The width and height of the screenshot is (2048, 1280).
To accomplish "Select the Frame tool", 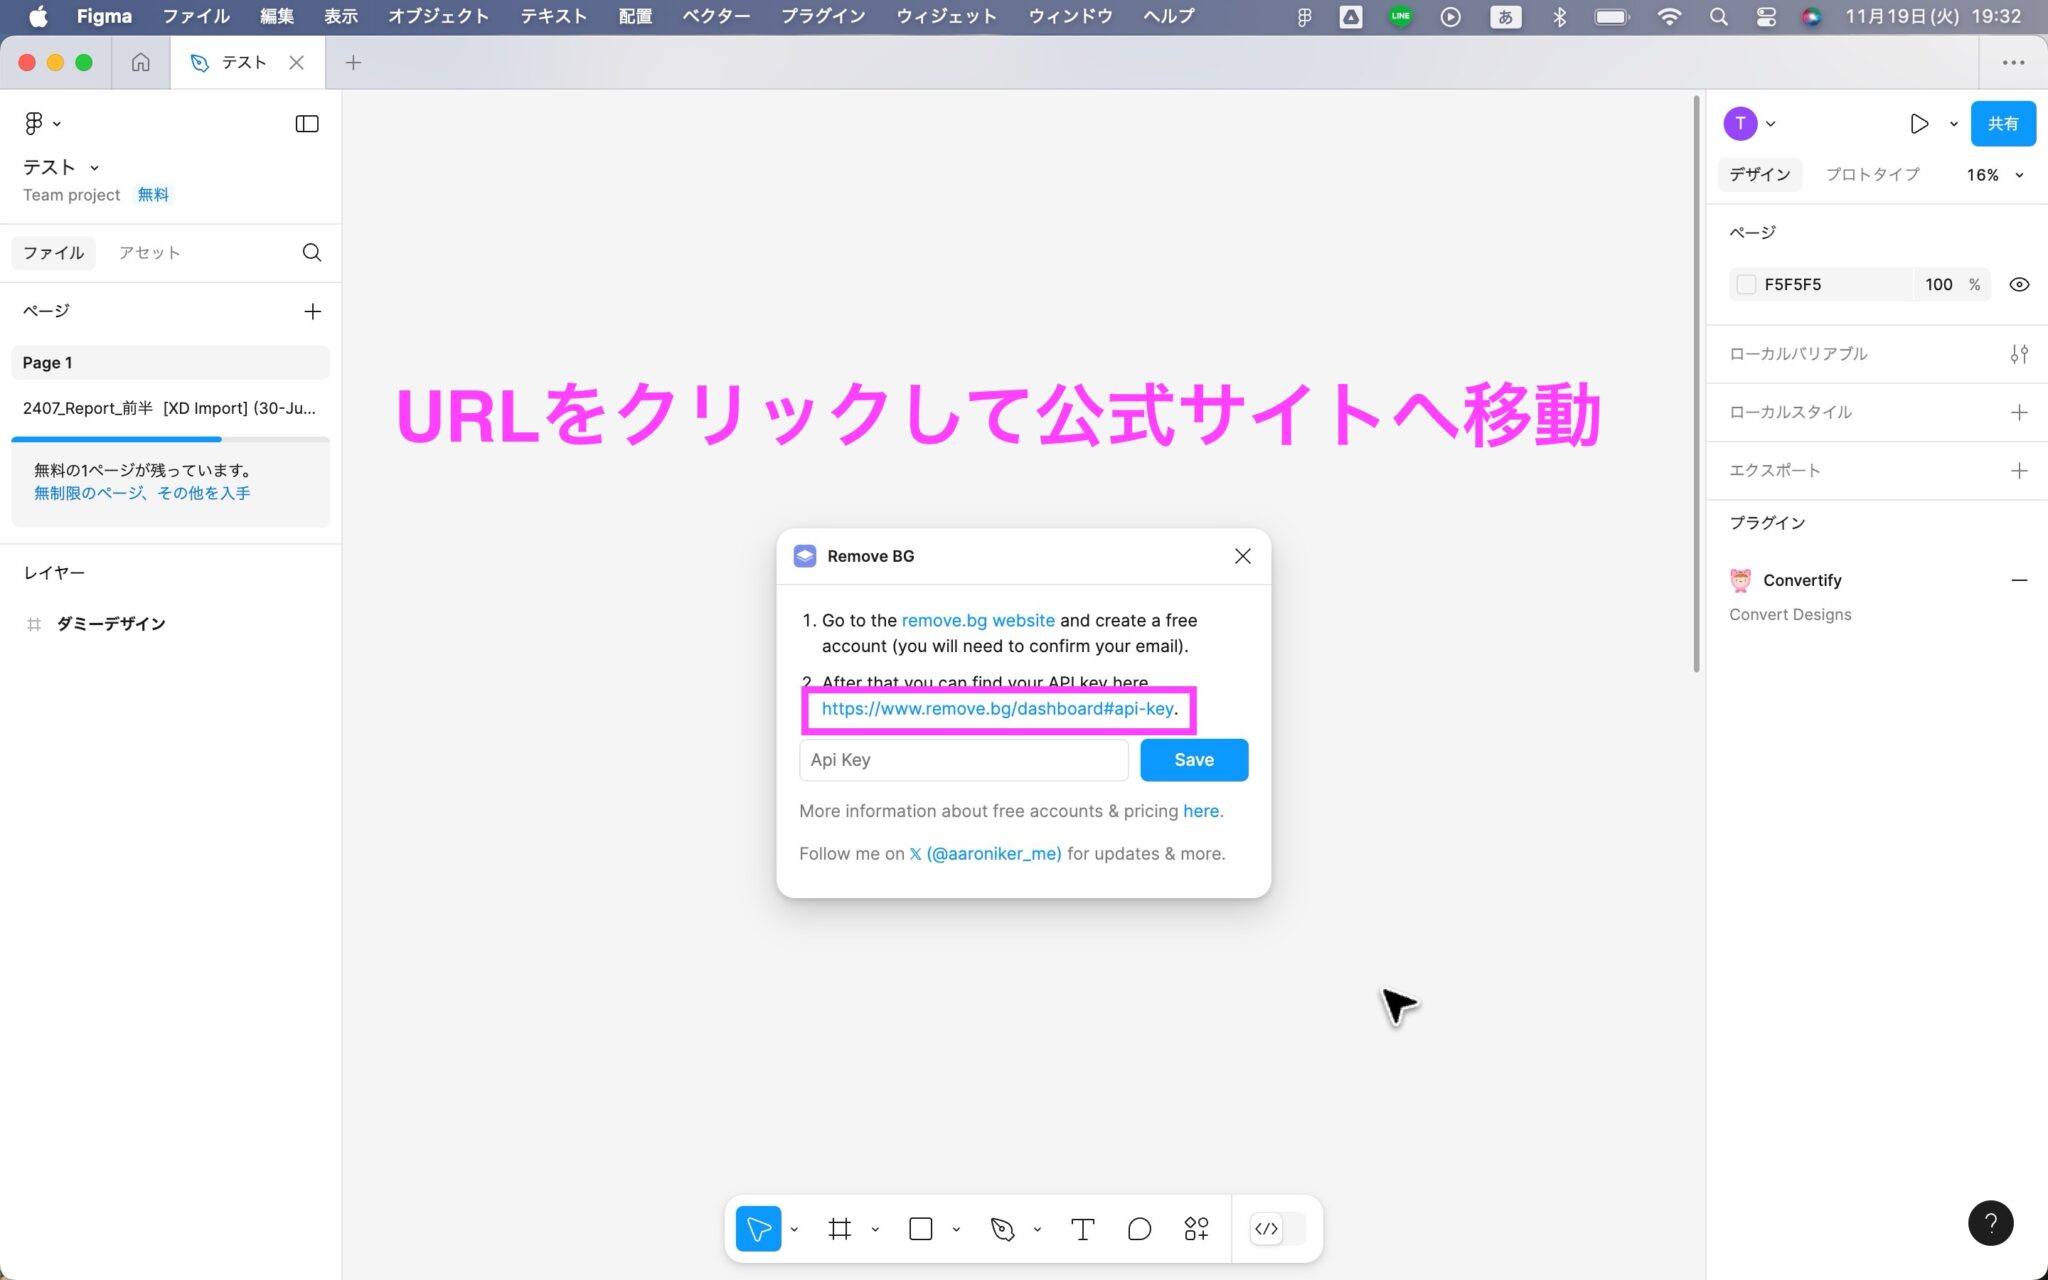I will (x=840, y=1228).
